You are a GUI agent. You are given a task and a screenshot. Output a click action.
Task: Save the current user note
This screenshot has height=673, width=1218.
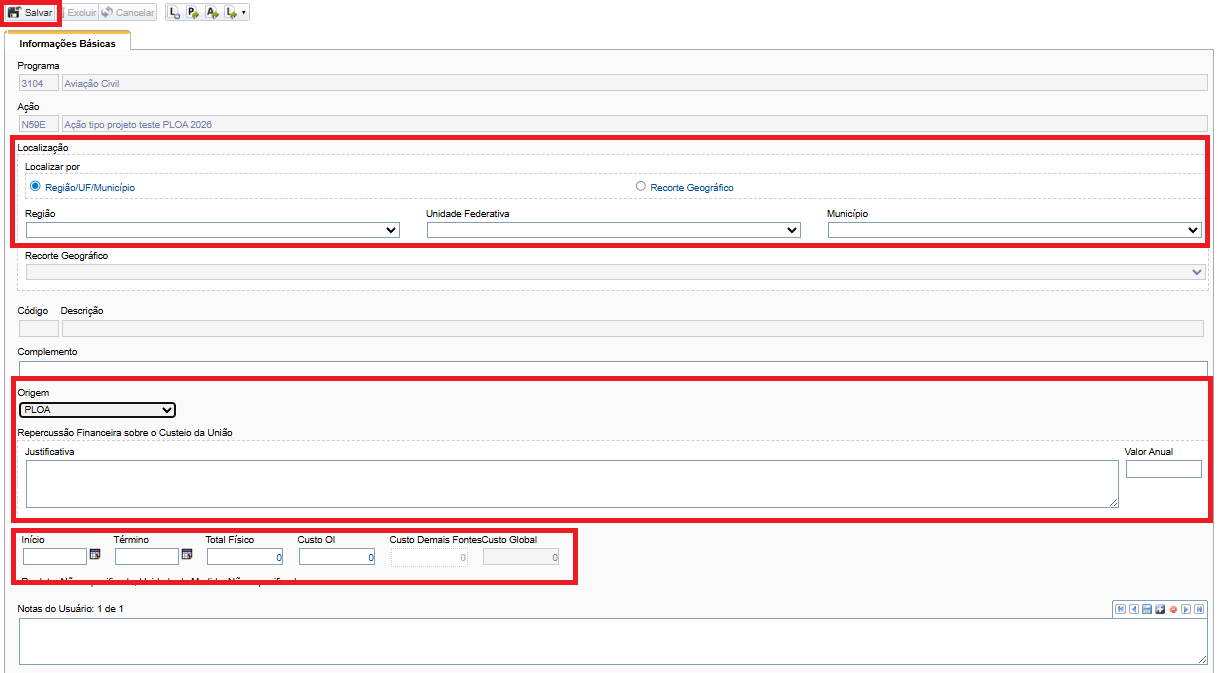(x=1147, y=609)
